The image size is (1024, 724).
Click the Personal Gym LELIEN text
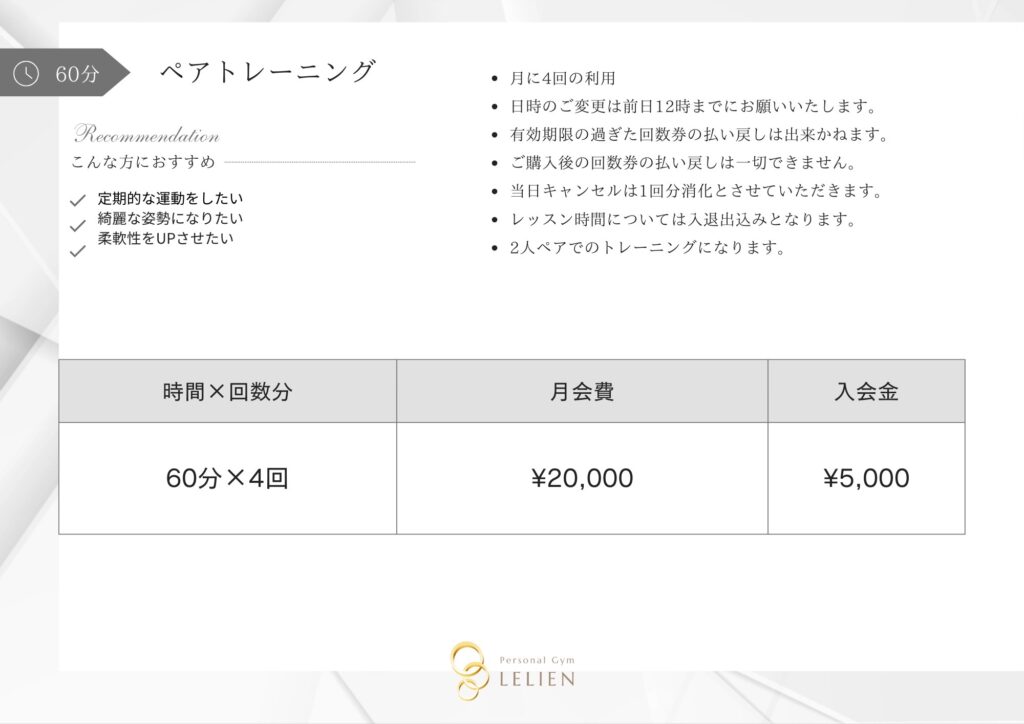pyautogui.click(x=537, y=672)
